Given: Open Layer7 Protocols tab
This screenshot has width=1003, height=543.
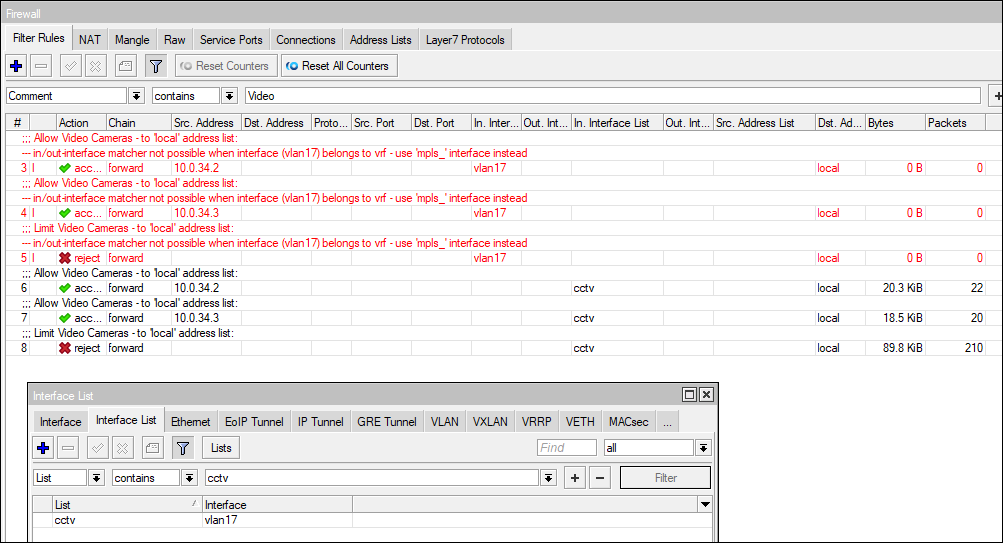Looking at the screenshot, I should [x=465, y=40].
